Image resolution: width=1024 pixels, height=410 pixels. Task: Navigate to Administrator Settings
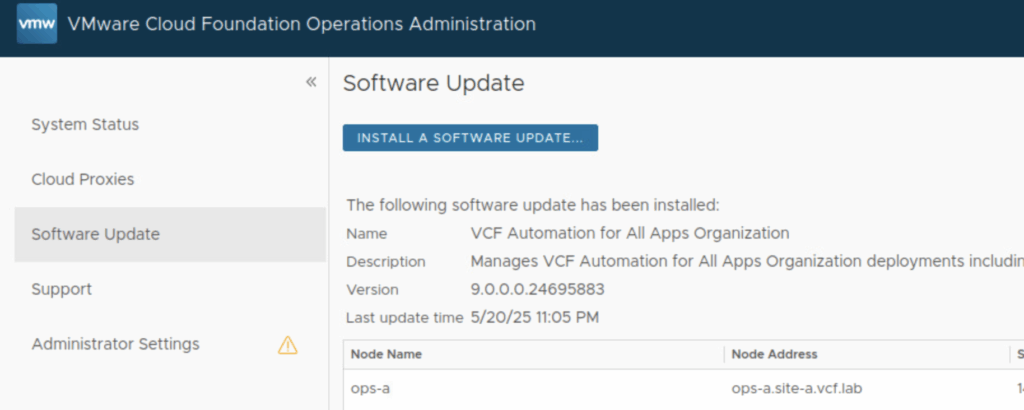(115, 345)
